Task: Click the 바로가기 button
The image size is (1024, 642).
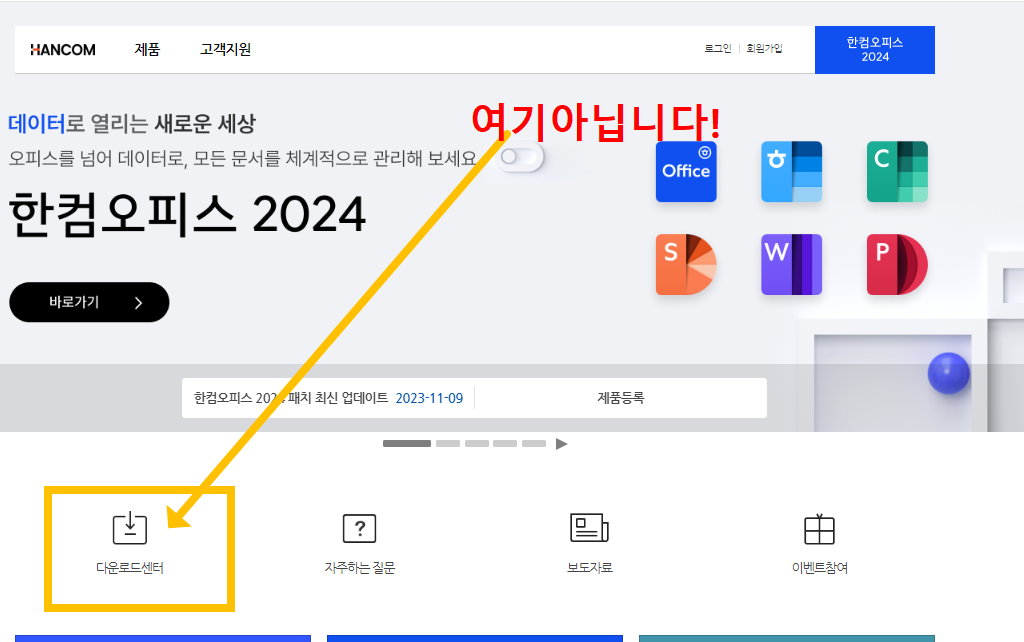Action: pos(88,301)
